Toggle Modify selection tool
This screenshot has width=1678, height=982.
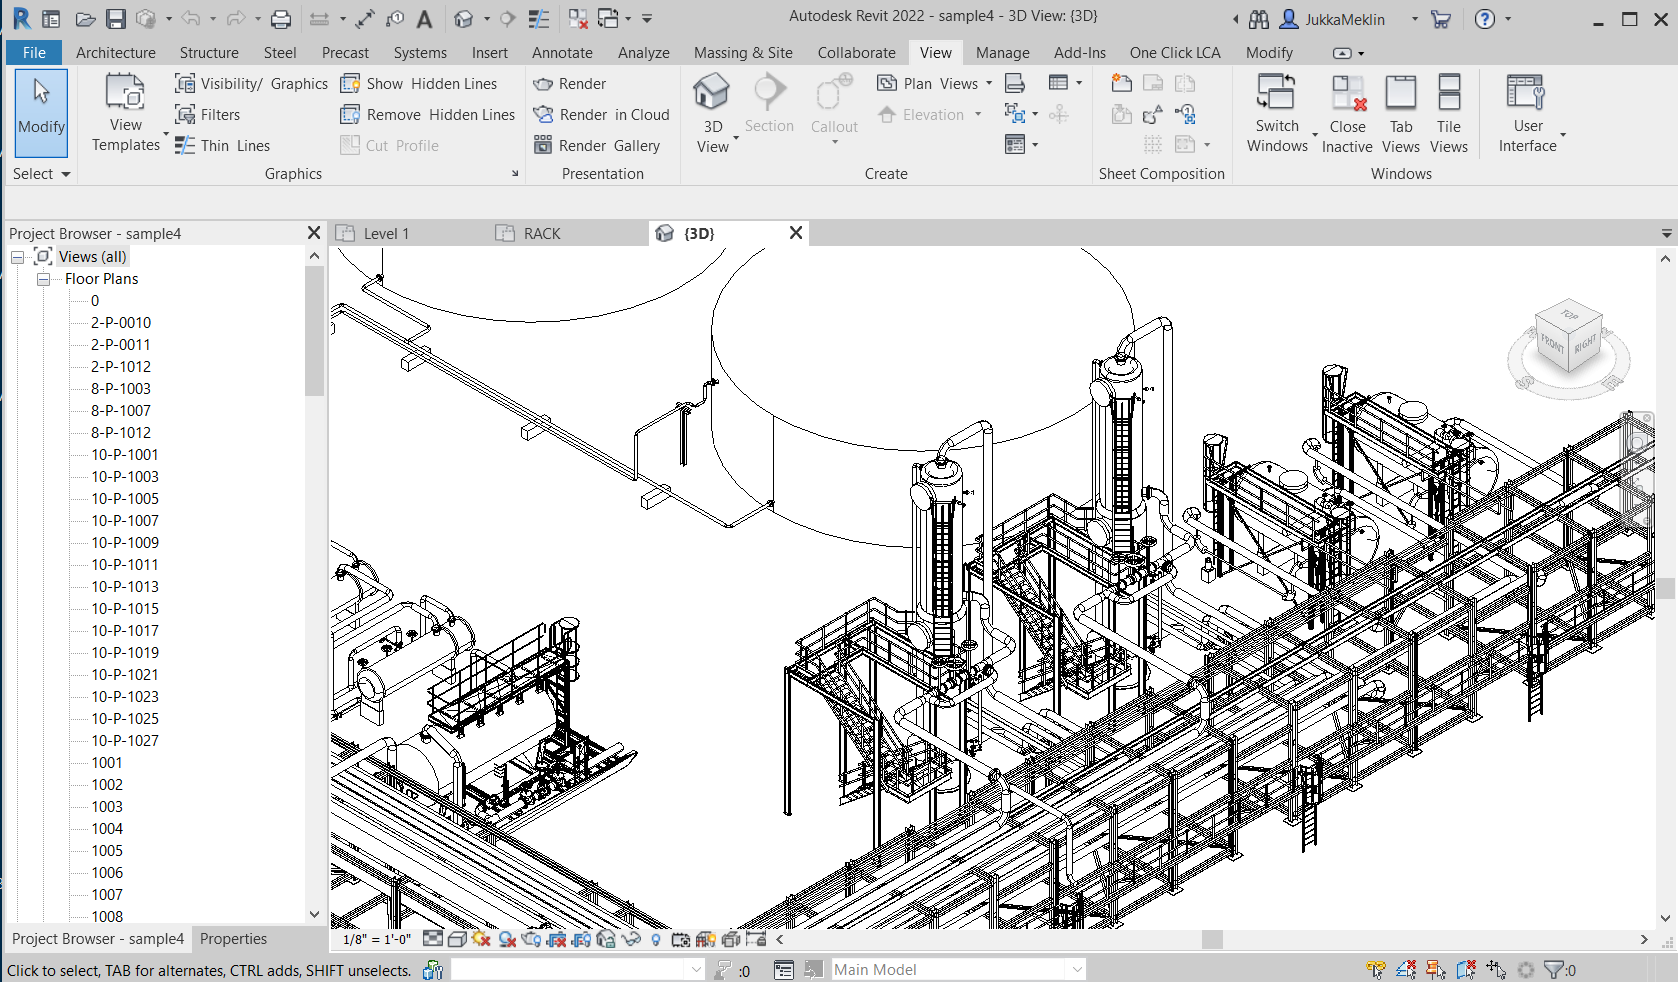(x=41, y=112)
